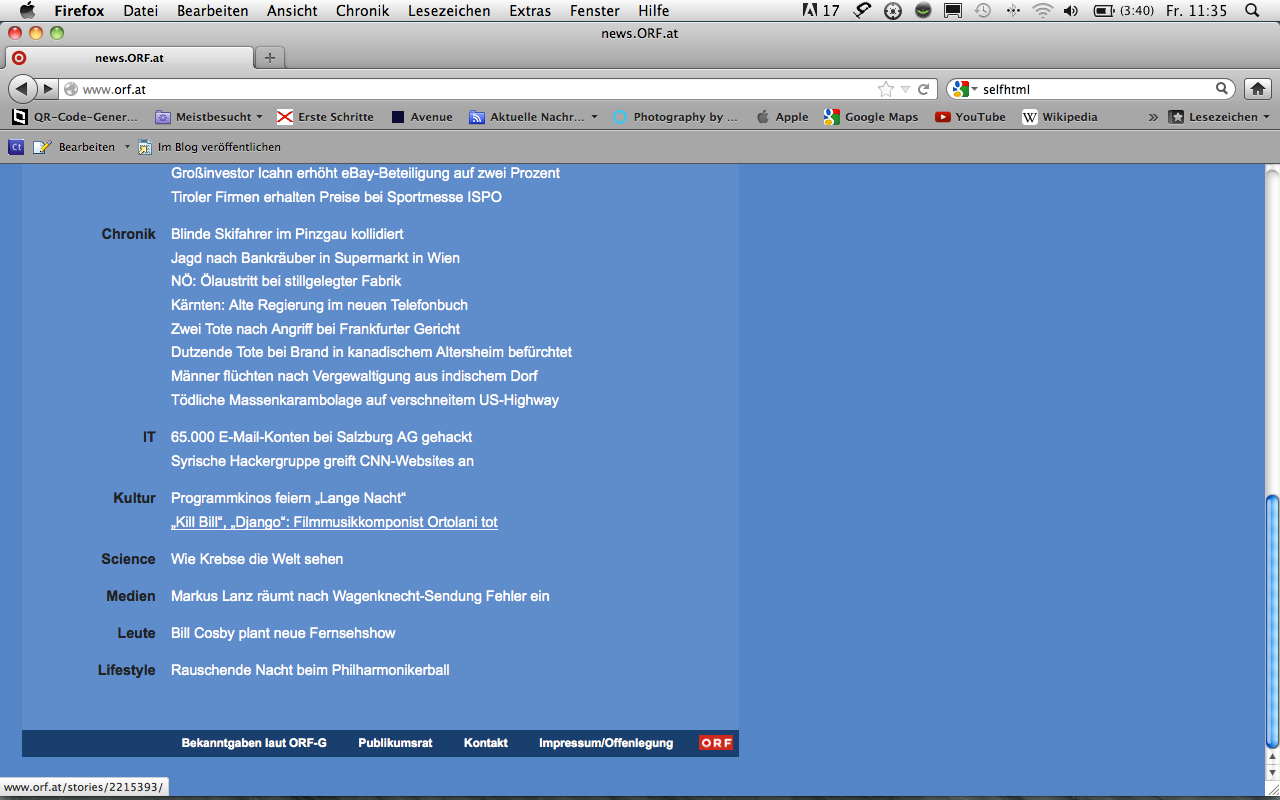Open the Apple bookmark
Screen dimensions: 1280x800
782,117
